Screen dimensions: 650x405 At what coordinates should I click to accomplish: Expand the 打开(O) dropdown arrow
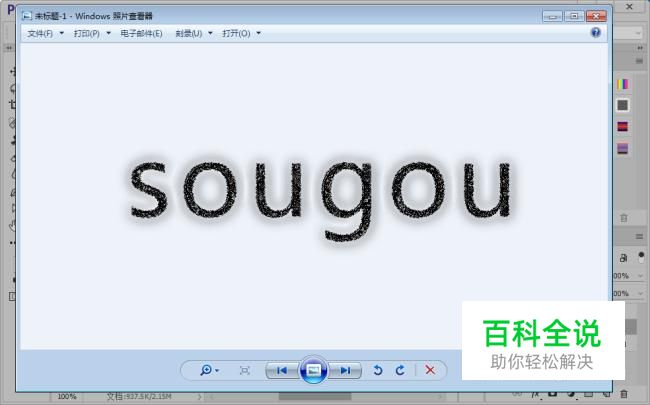pos(259,33)
